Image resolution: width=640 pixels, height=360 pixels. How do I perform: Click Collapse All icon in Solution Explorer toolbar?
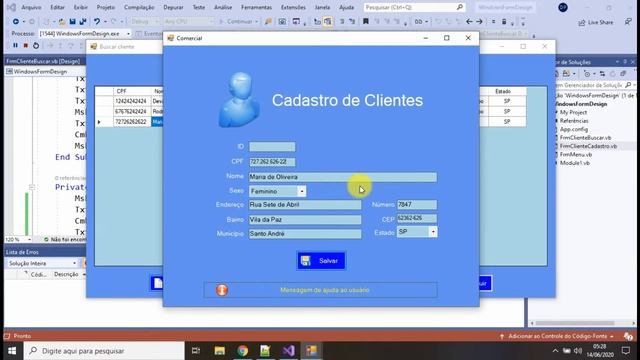click(623, 74)
